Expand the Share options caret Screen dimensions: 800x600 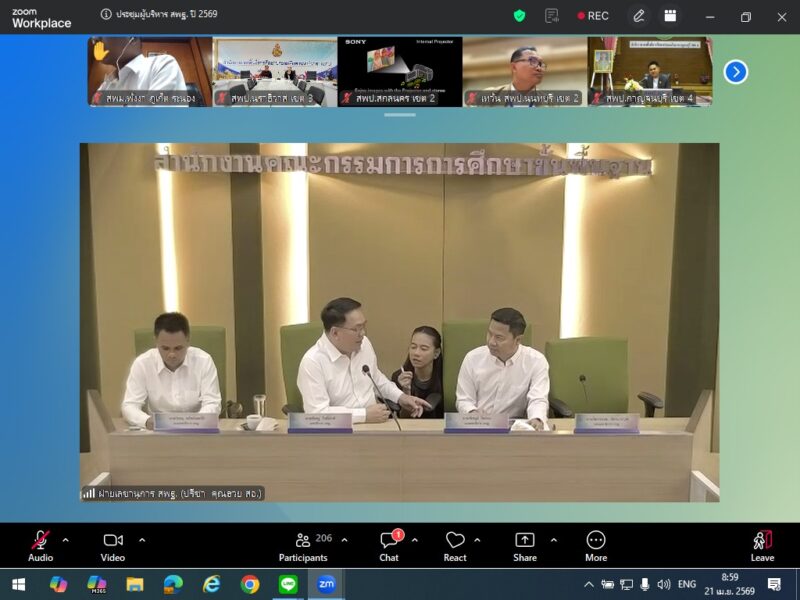click(x=553, y=540)
